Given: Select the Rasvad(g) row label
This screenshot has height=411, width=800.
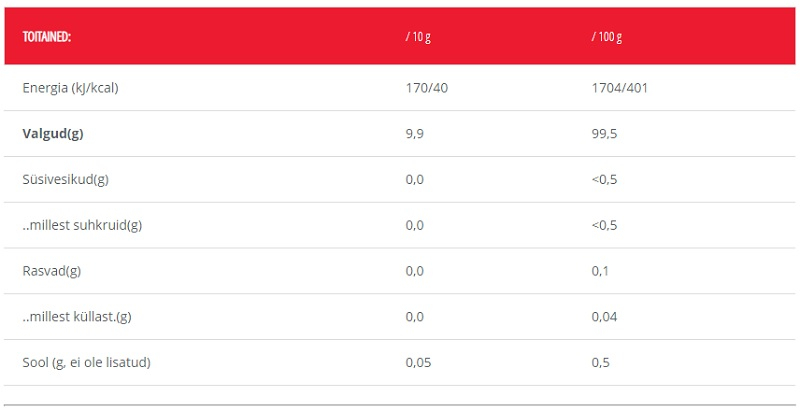Looking at the screenshot, I should 52,271.
